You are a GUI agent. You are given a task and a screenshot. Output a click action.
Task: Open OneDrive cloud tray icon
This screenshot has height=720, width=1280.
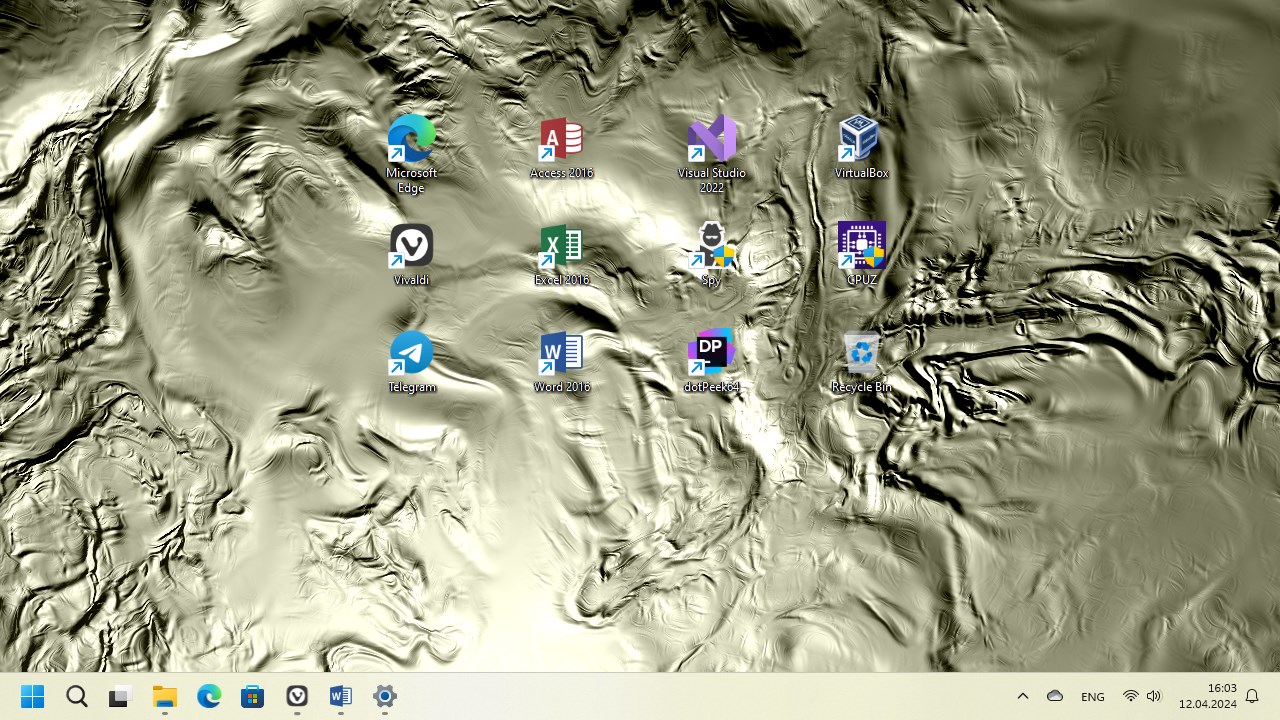[1055, 697]
